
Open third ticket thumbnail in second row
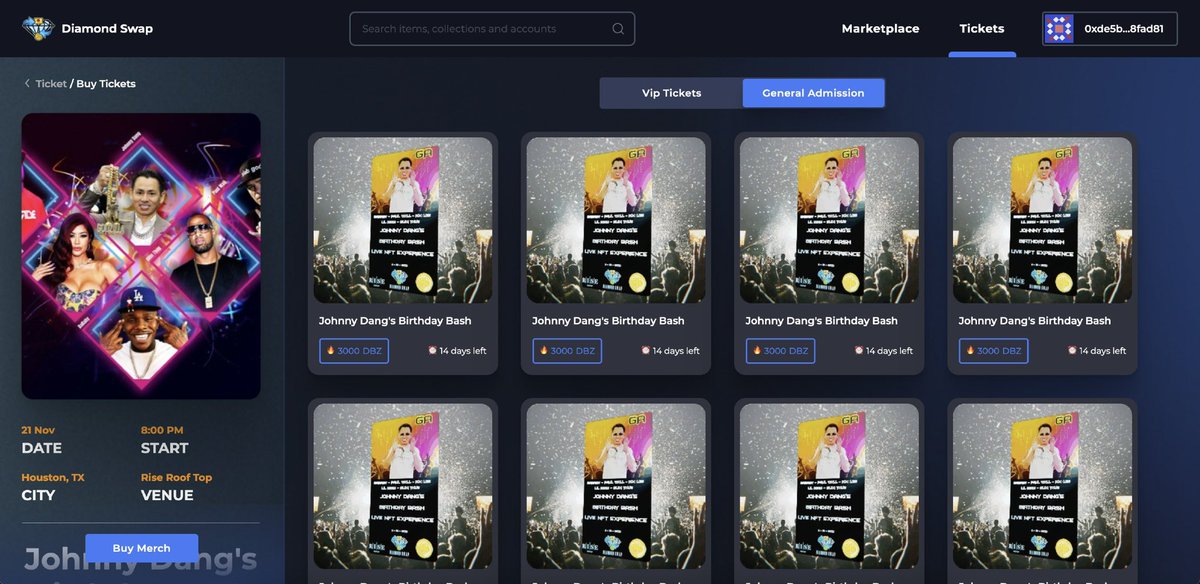tap(829, 487)
